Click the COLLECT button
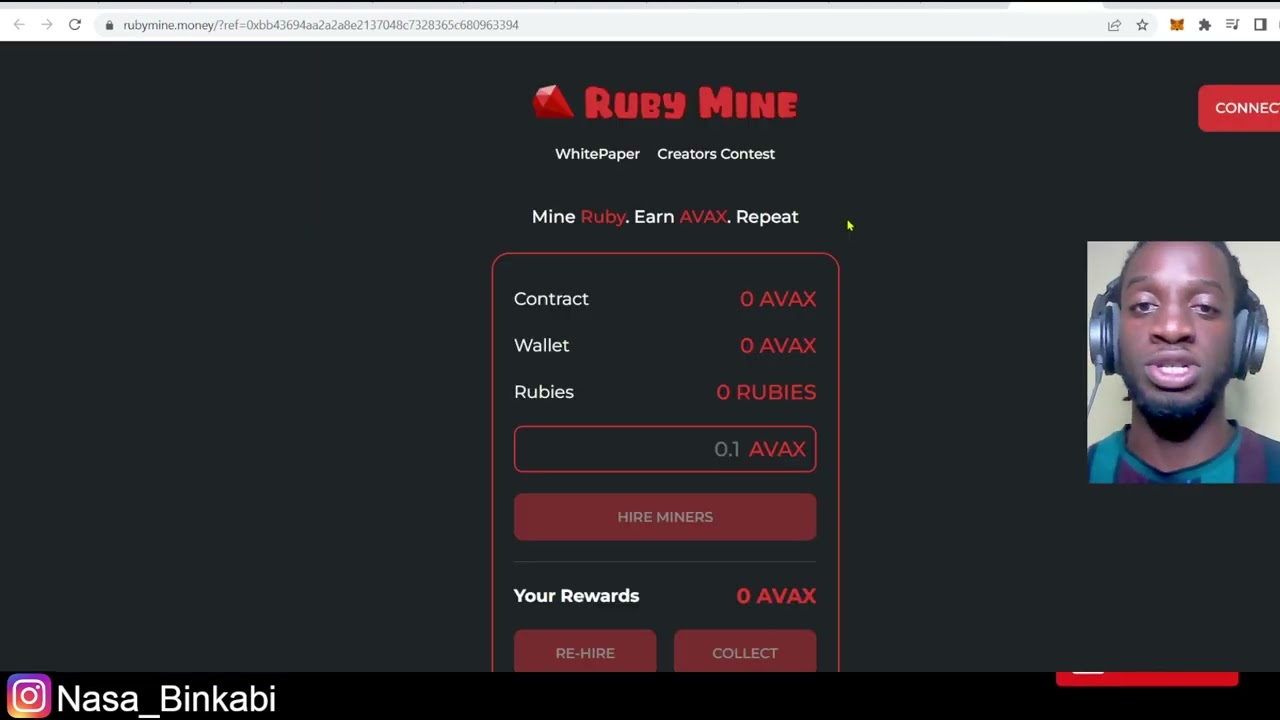This screenshot has width=1280, height=720. point(745,652)
